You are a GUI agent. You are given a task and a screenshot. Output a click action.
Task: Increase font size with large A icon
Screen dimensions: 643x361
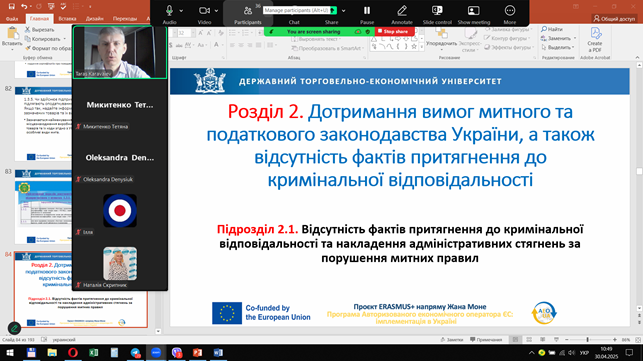pyautogui.click(x=201, y=33)
